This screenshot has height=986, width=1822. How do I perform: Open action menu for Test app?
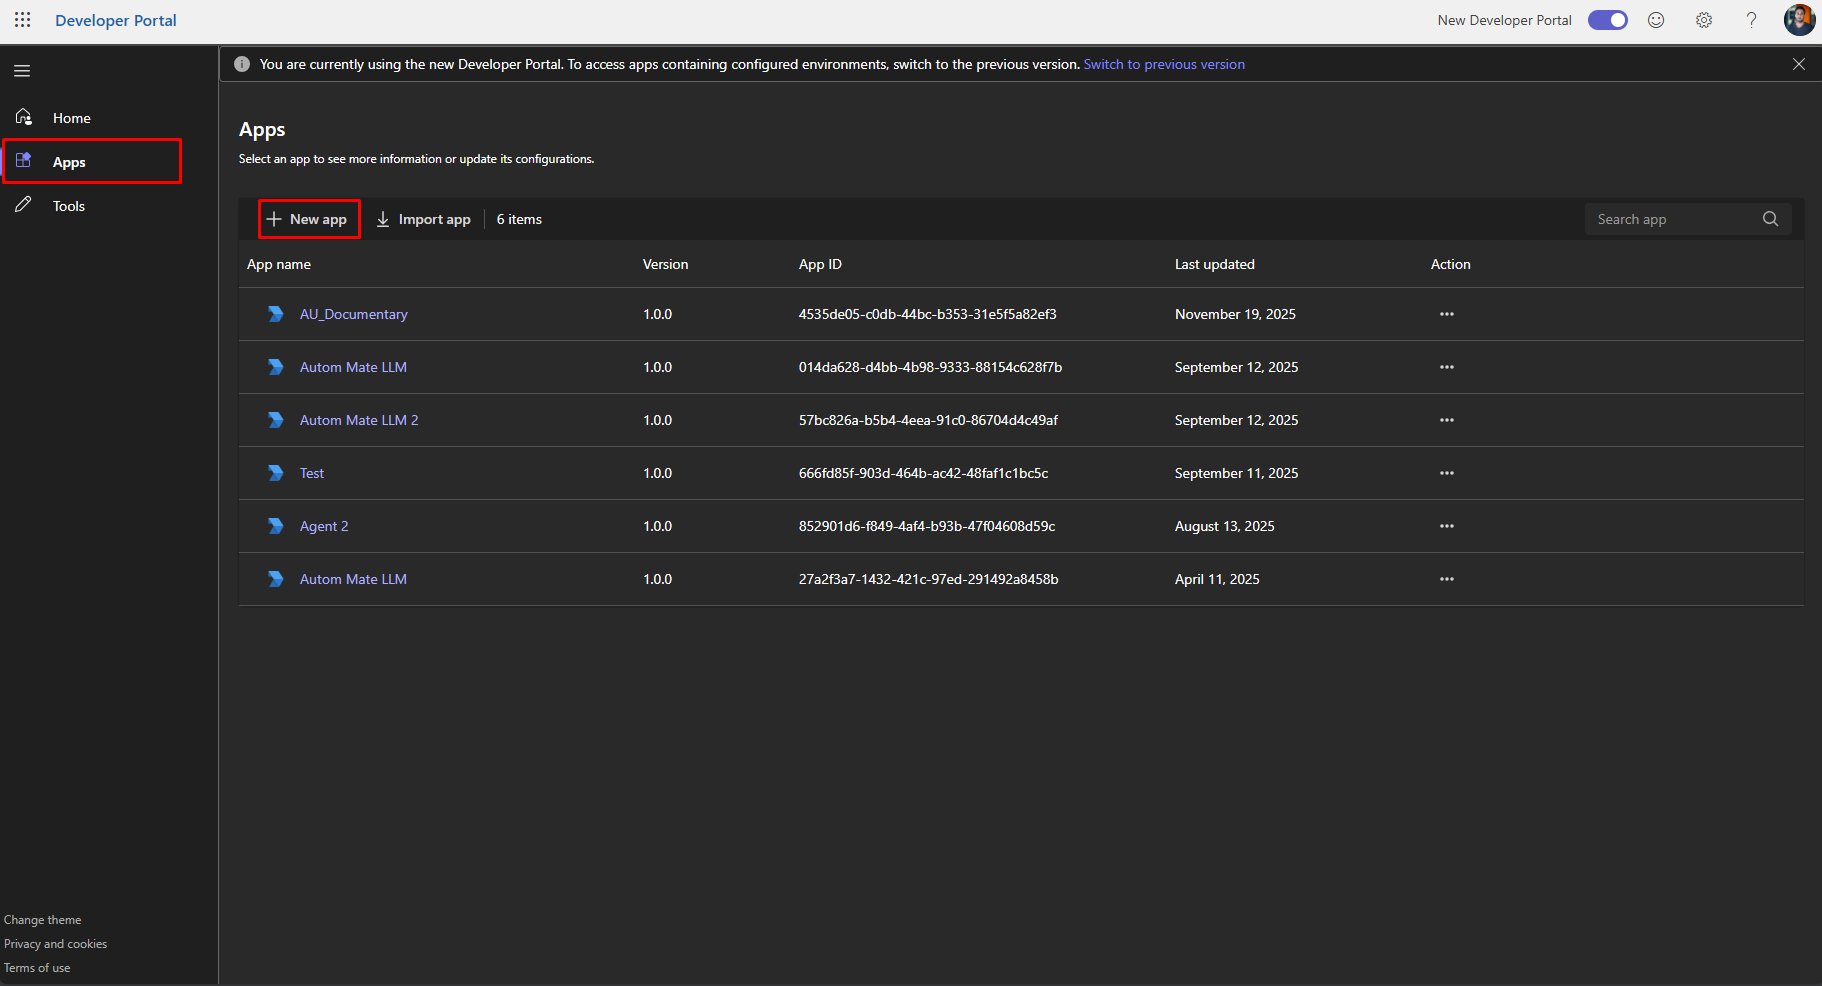[1446, 473]
